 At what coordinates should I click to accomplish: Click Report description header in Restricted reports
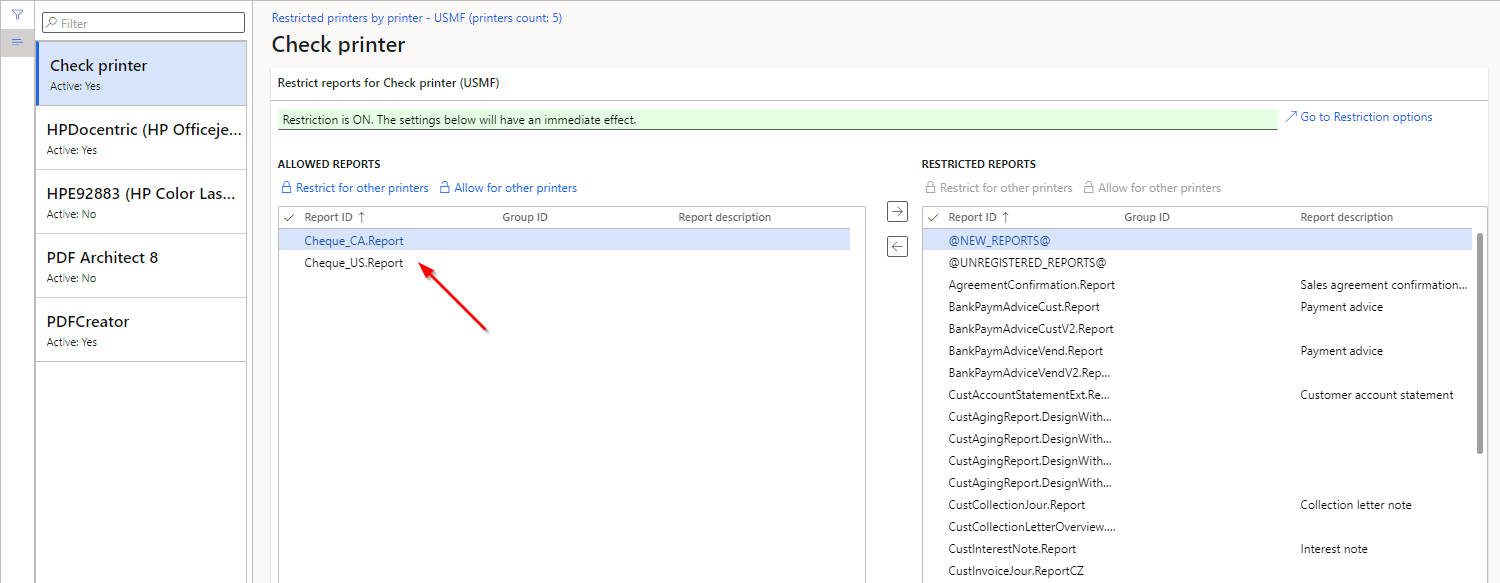click(x=1347, y=217)
